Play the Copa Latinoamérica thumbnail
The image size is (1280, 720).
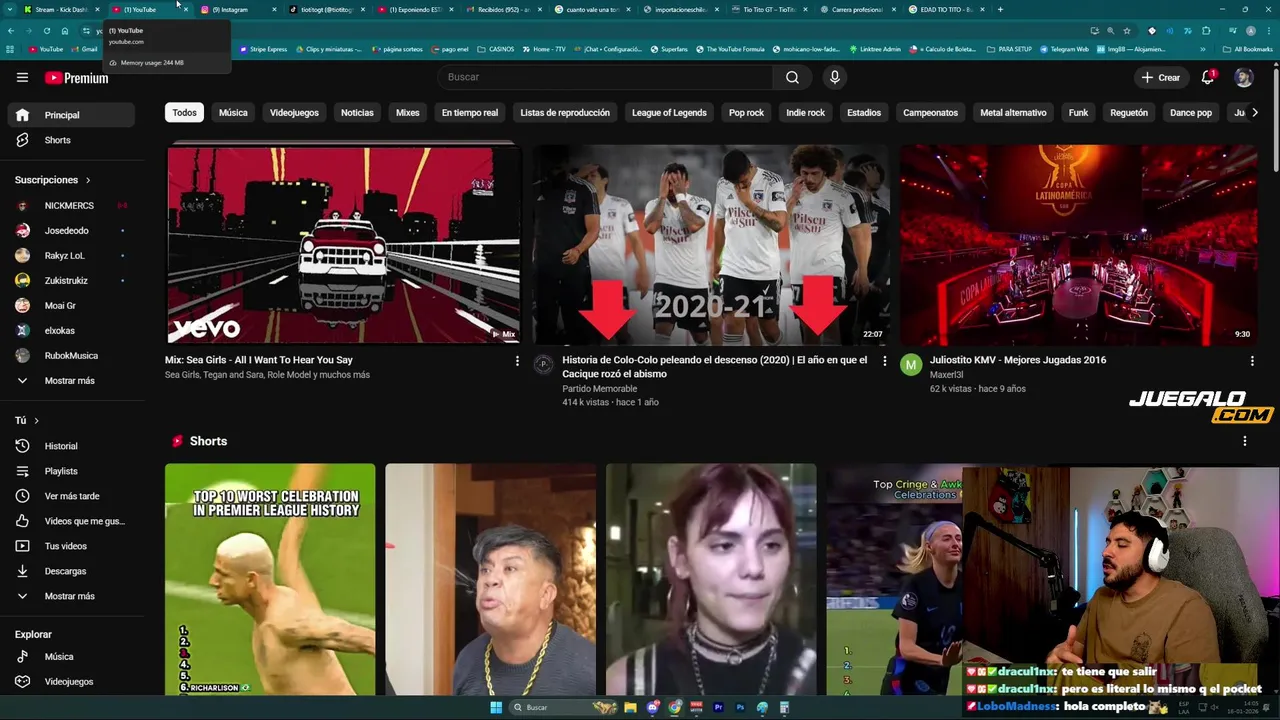1079,245
